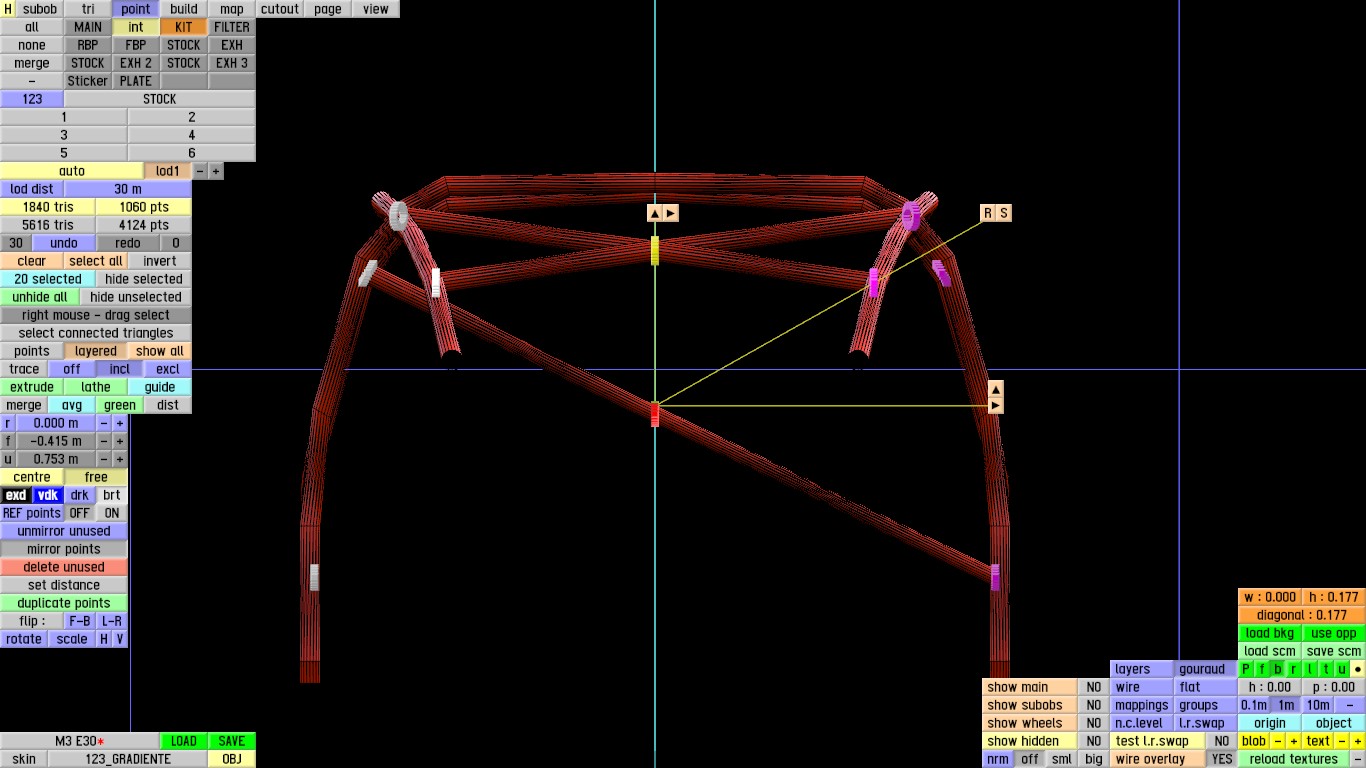
Task: Click right arrow handle beside the R button line end
Action: [996, 405]
